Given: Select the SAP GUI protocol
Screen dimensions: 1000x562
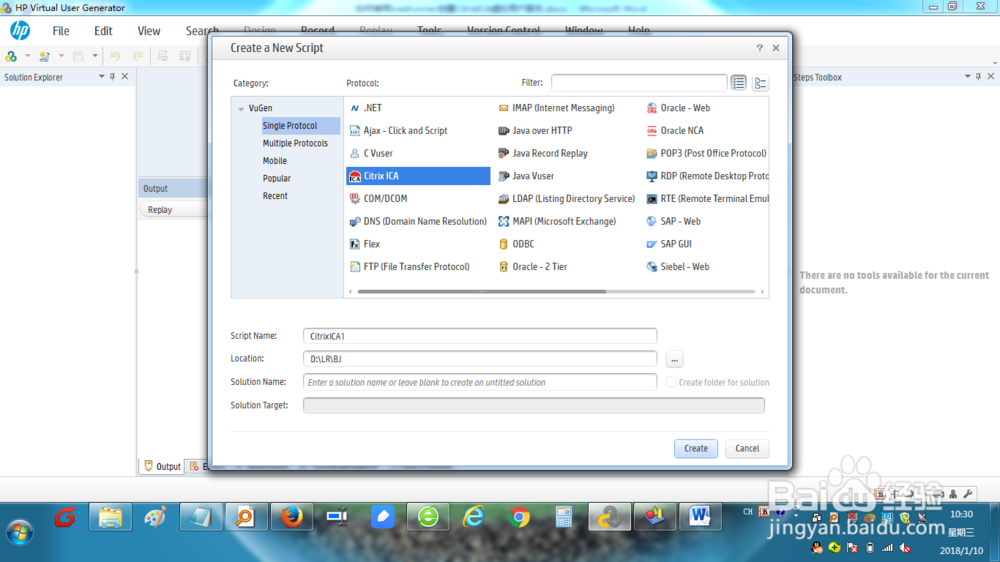Looking at the screenshot, I should tap(669, 244).
